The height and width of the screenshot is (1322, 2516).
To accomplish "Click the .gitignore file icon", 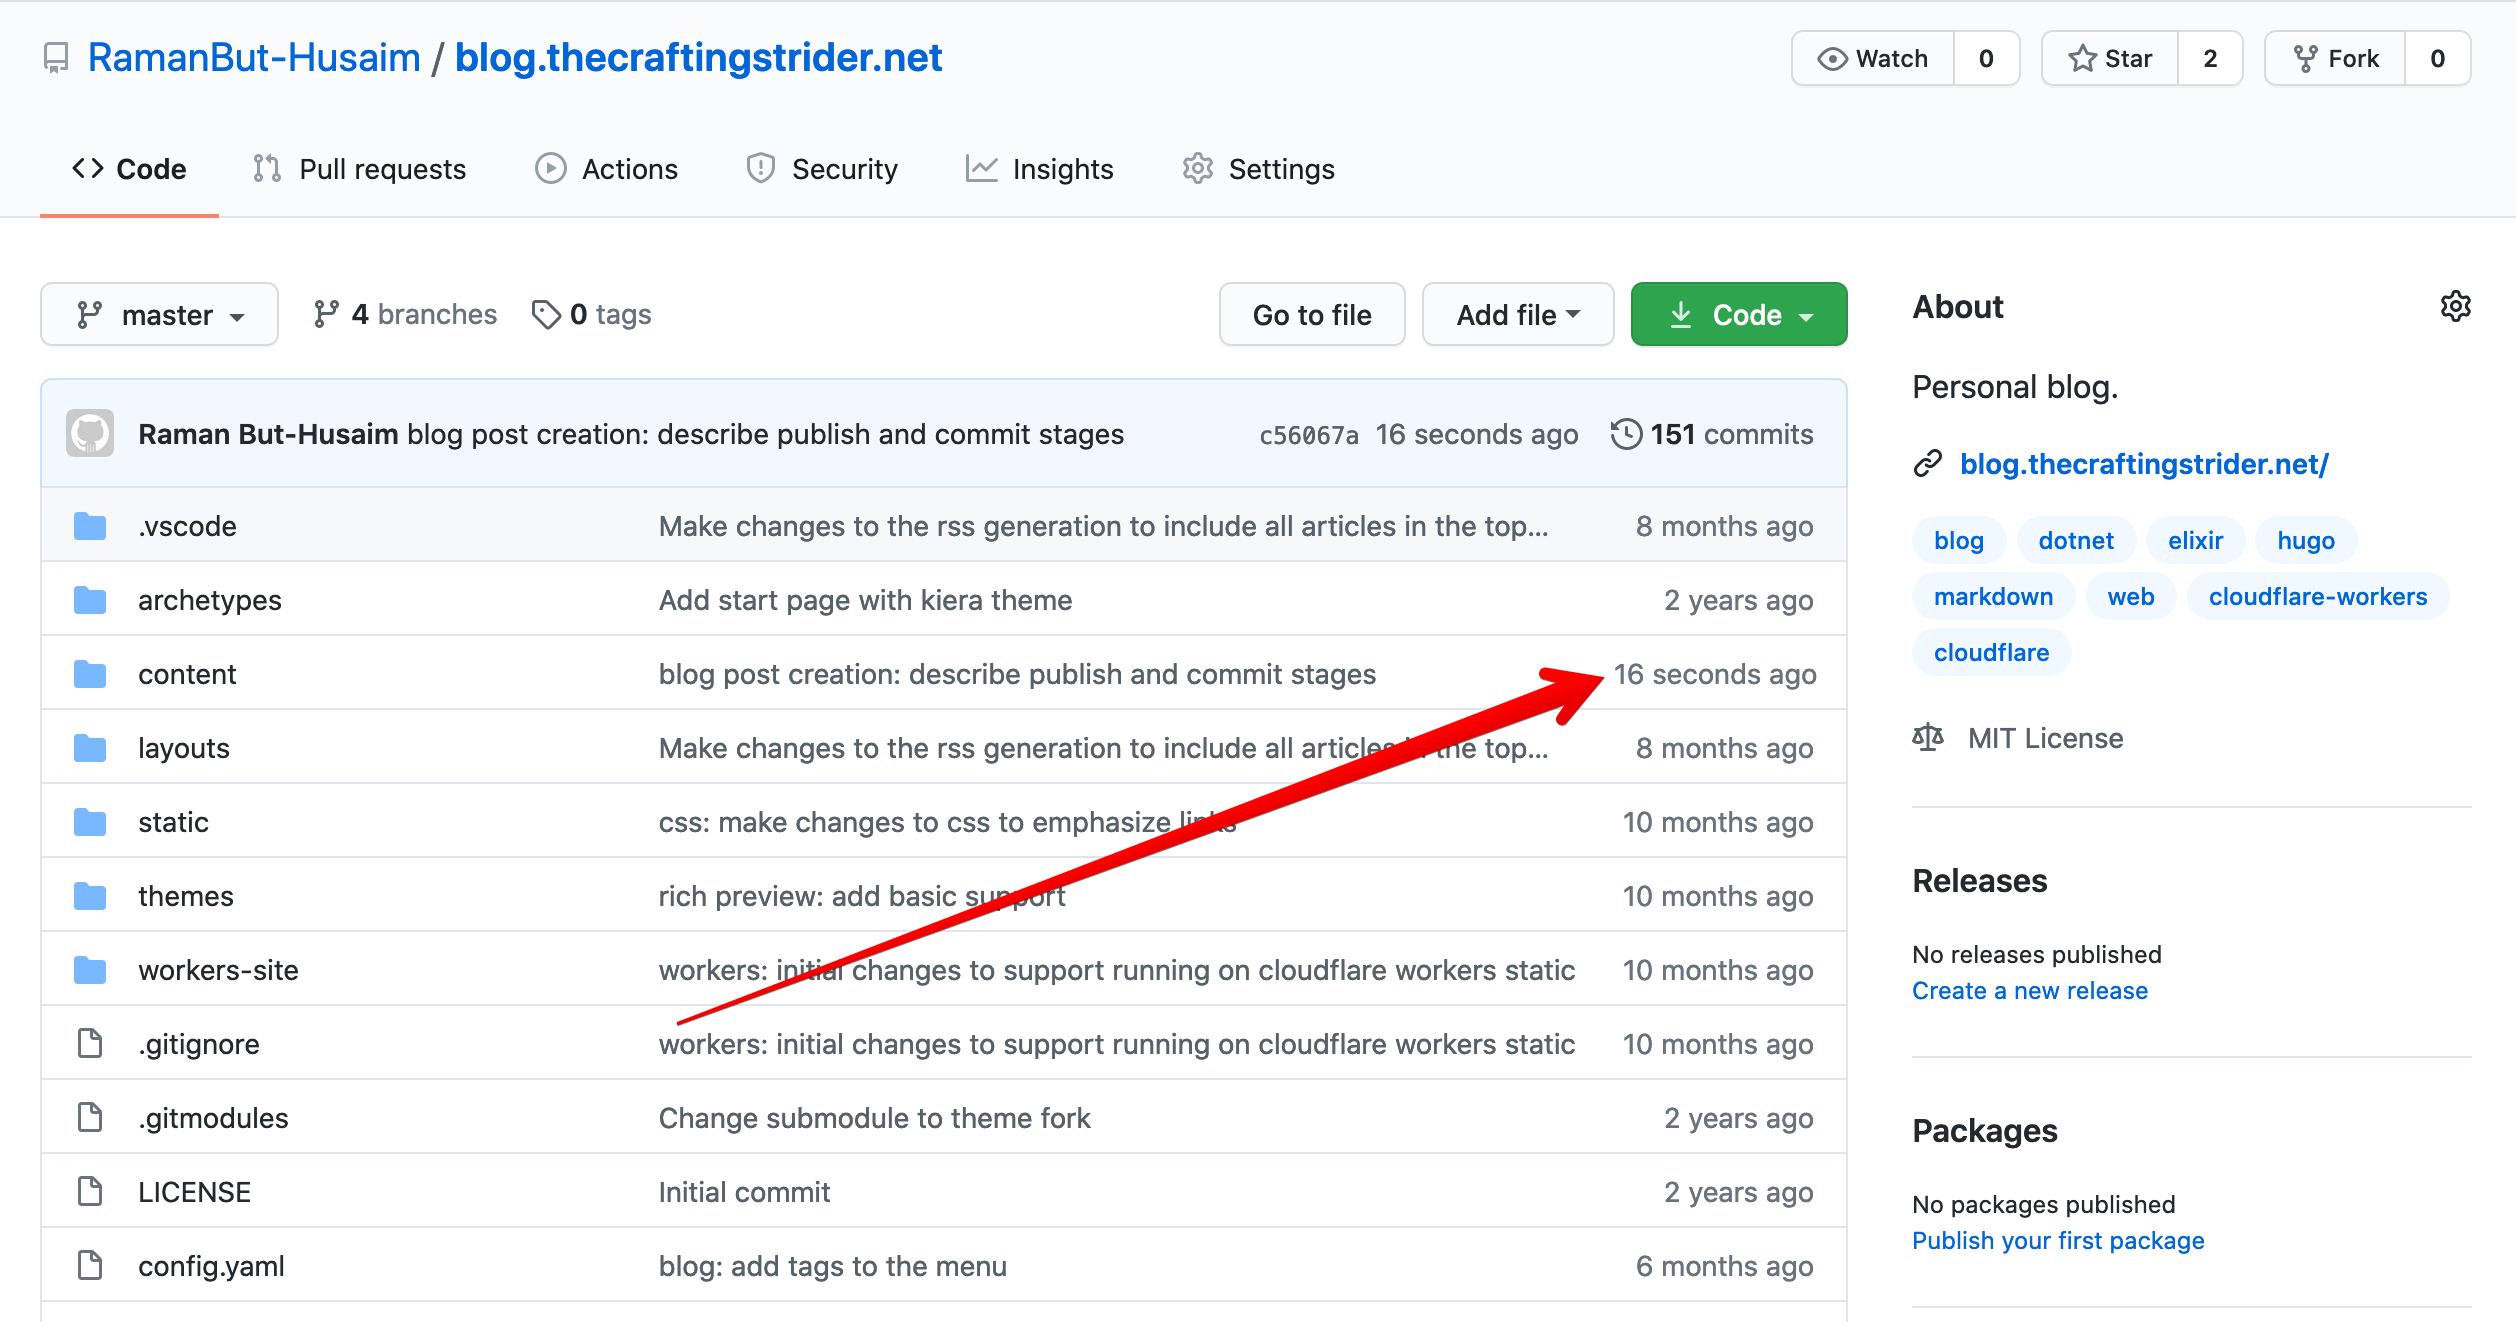I will click(90, 1043).
